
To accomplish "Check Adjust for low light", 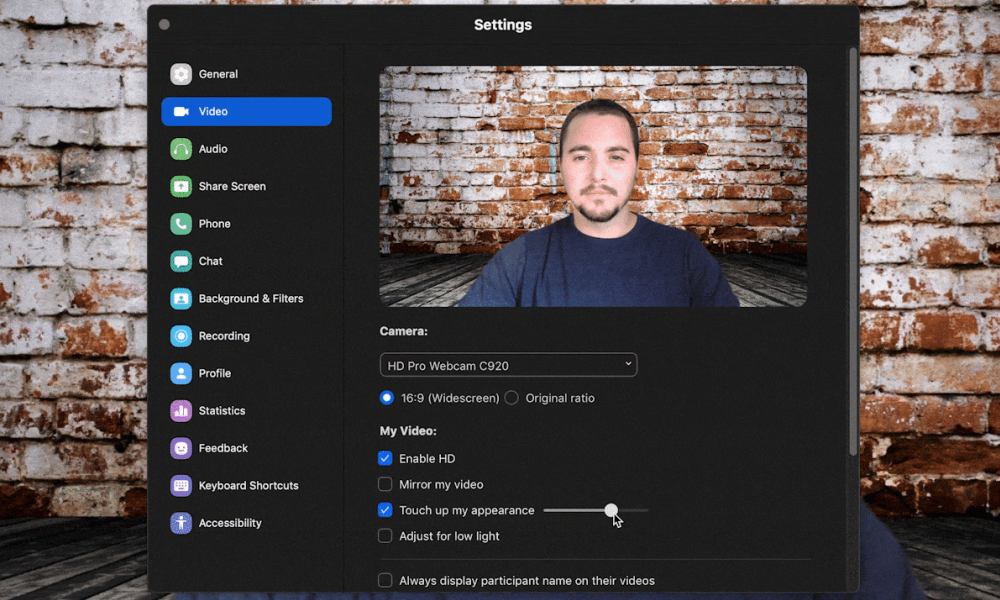I will (x=385, y=536).
